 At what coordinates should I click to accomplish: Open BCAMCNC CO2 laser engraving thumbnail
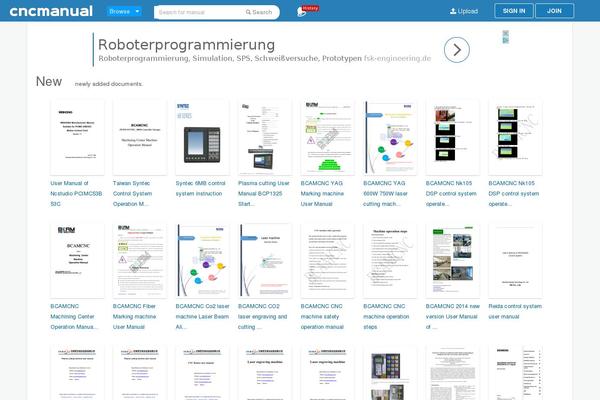coord(265,261)
